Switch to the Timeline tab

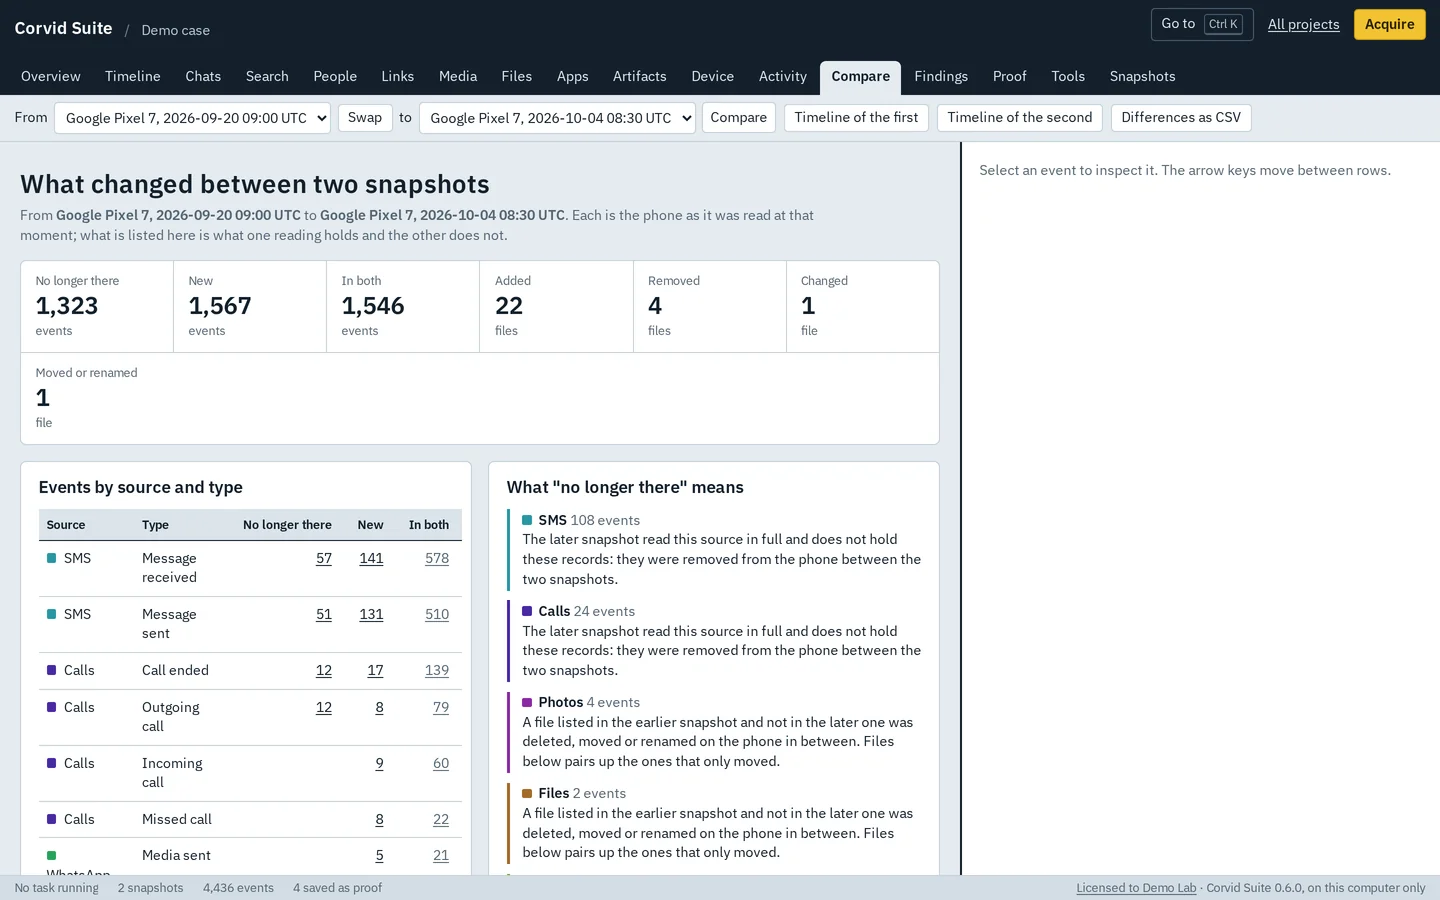[133, 77]
